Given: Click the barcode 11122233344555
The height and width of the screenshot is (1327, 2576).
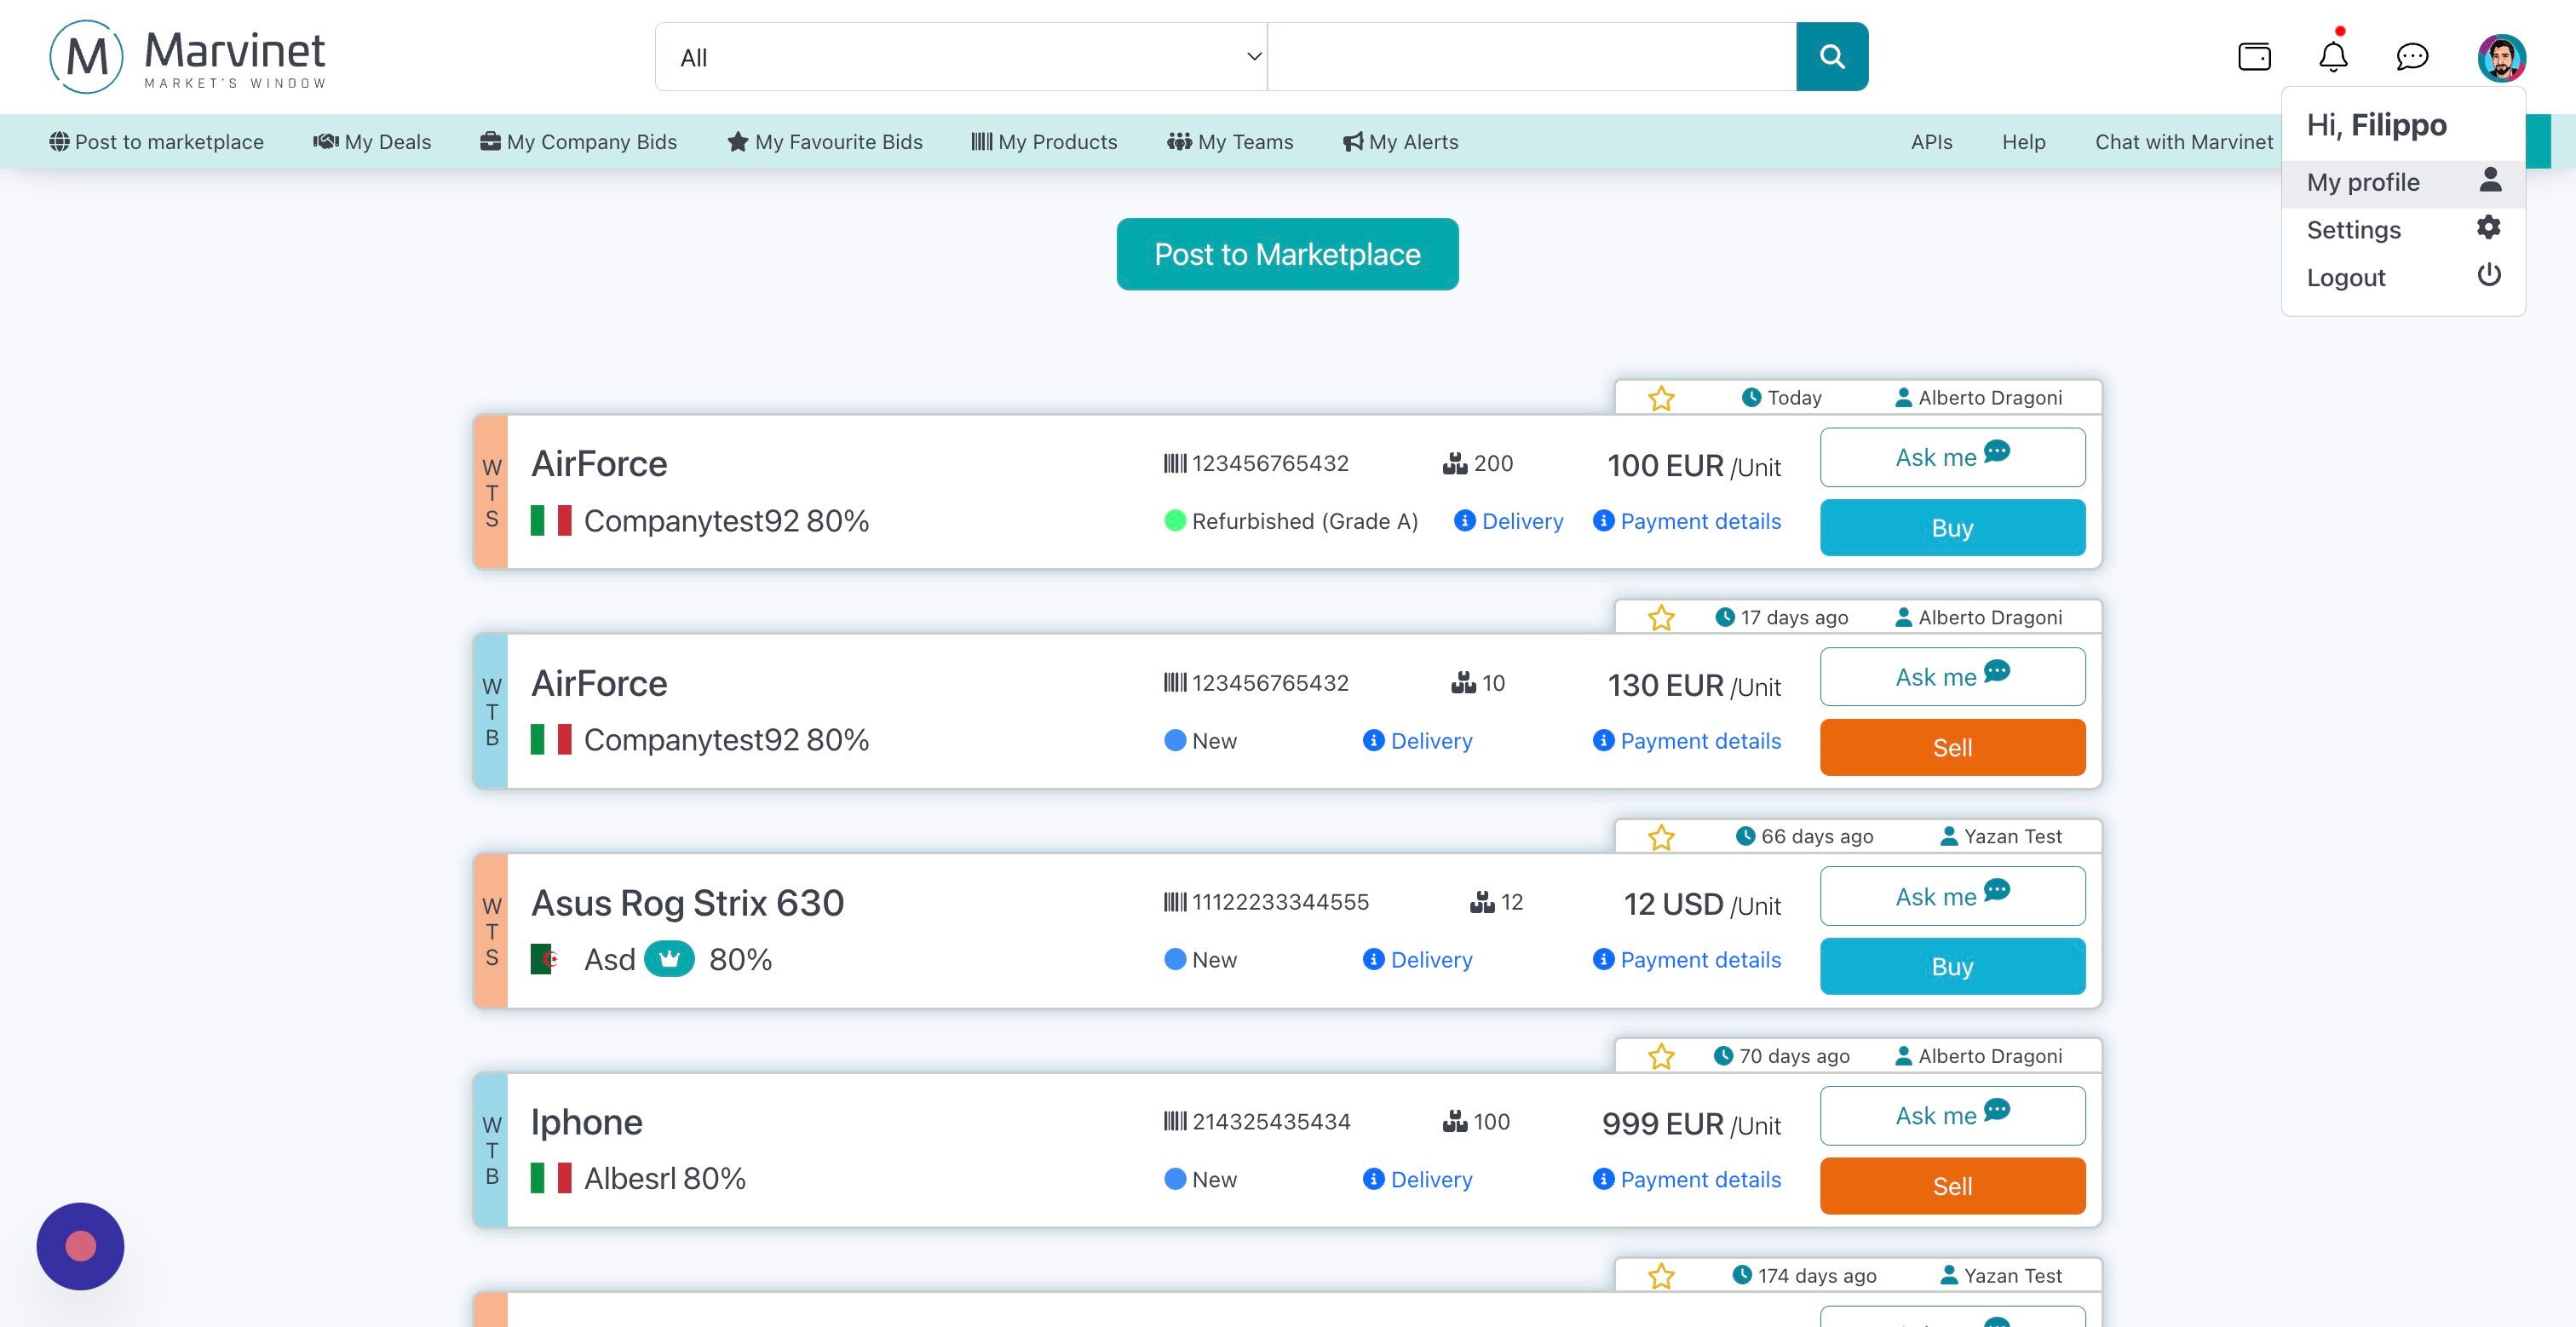Looking at the screenshot, I should tap(1267, 902).
